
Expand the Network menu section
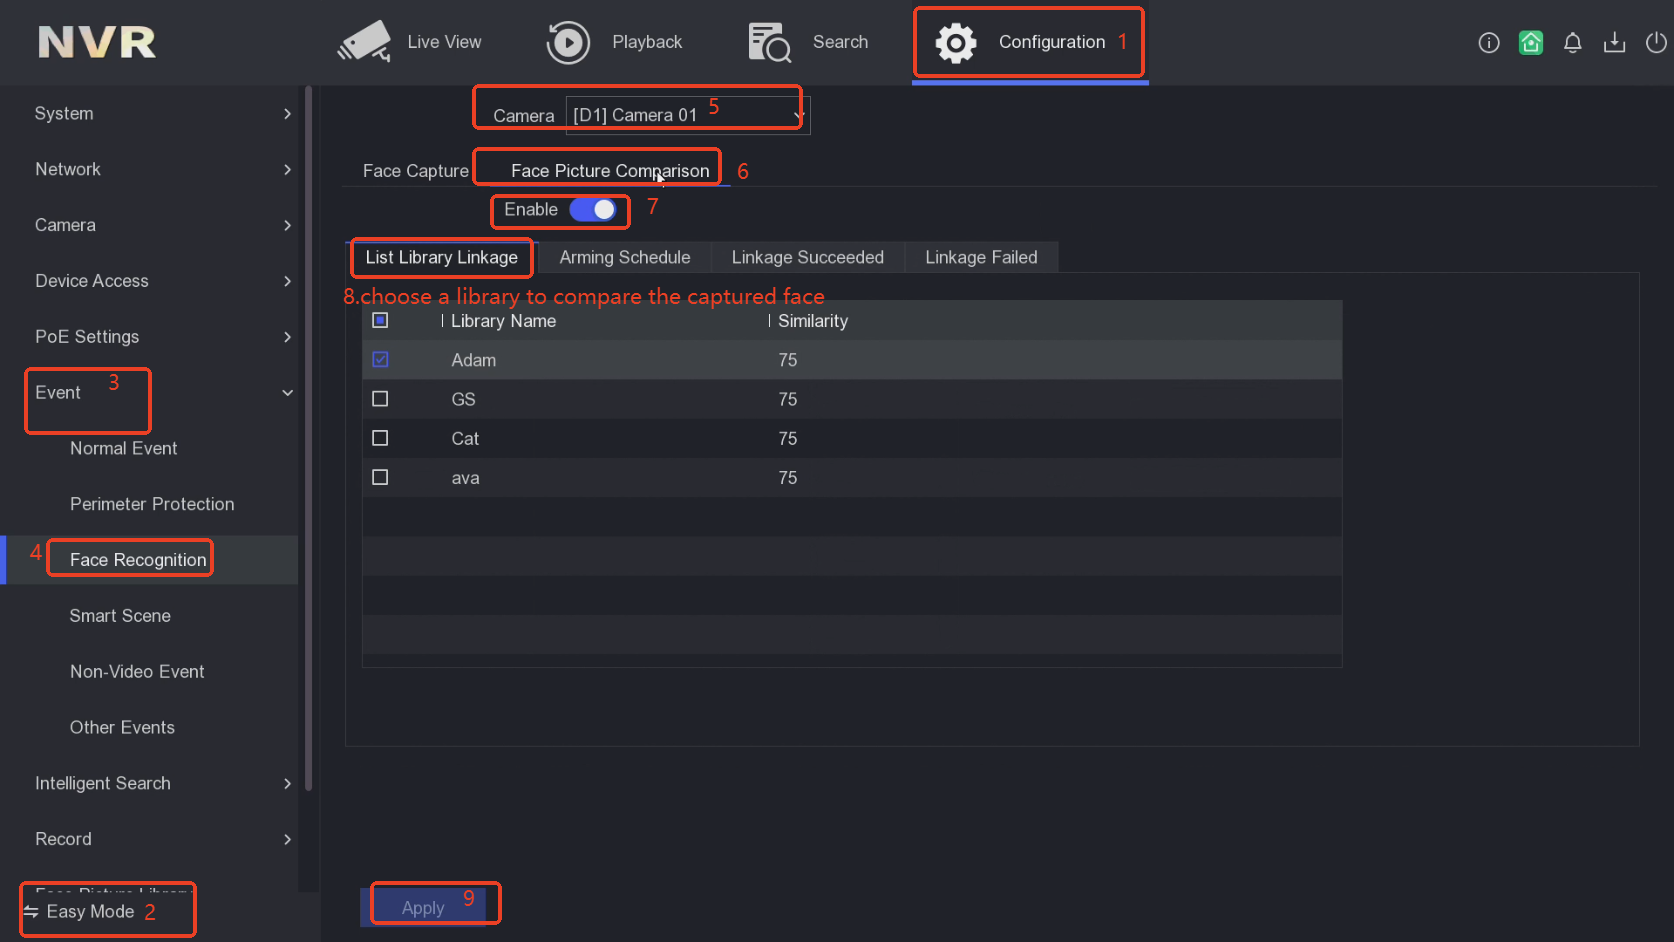tap(160, 169)
